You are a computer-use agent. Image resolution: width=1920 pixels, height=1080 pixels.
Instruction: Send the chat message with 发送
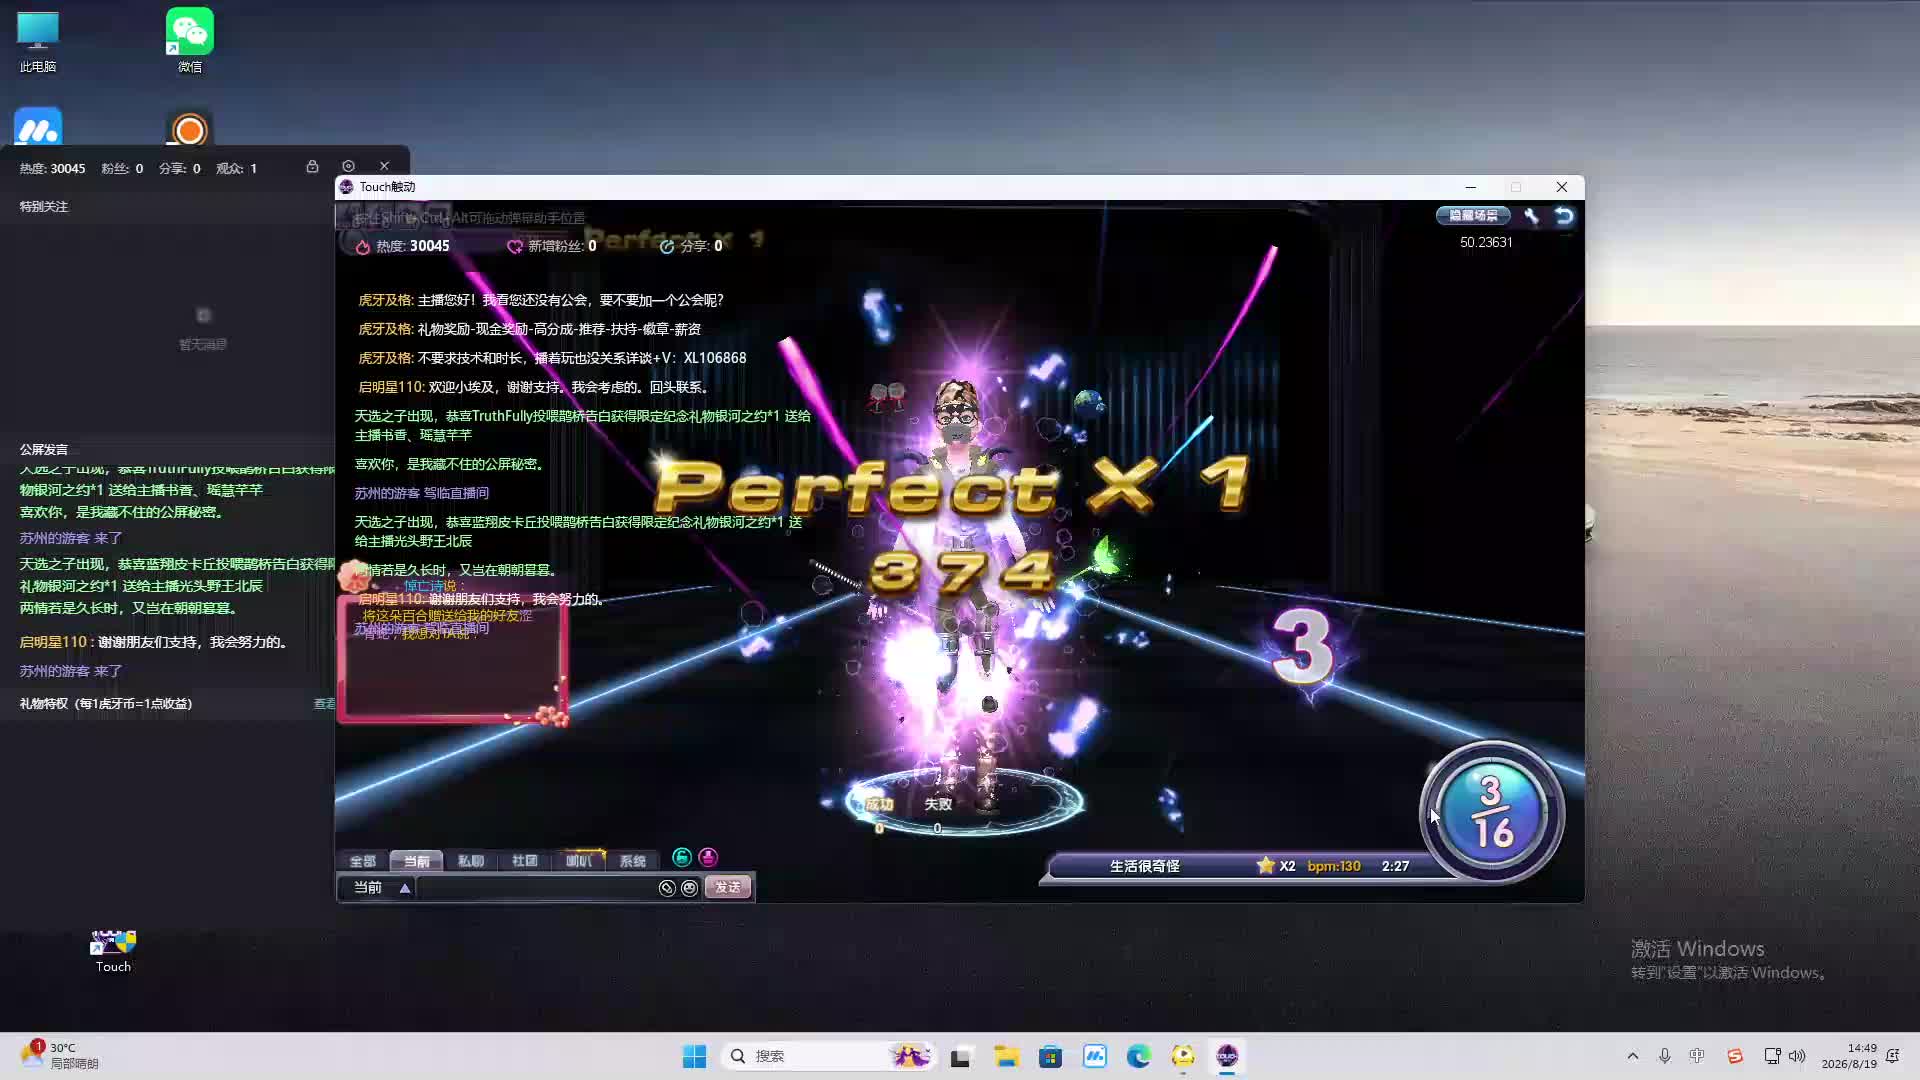[728, 887]
